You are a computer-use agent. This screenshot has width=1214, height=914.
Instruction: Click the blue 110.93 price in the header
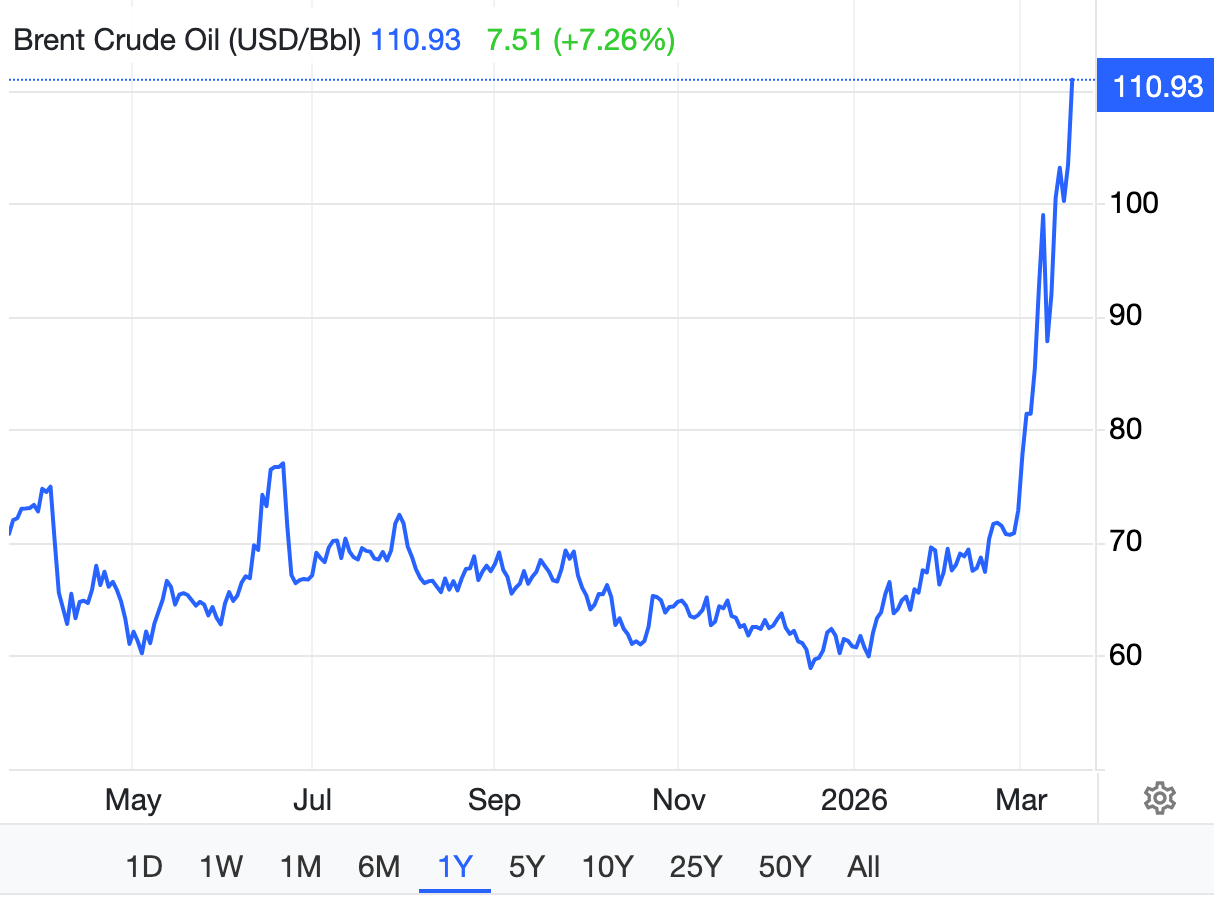(416, 40)
